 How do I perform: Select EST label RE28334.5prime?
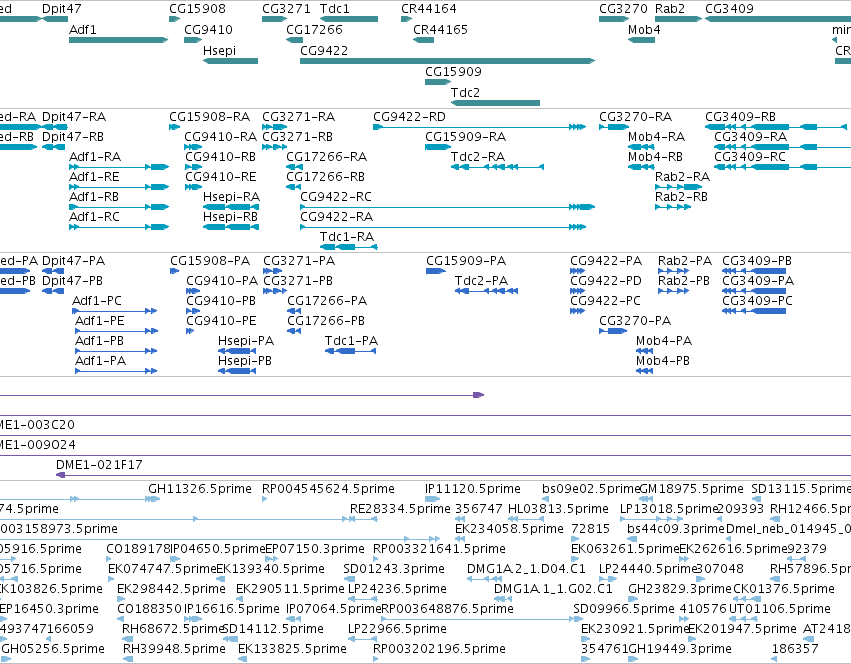400,509
